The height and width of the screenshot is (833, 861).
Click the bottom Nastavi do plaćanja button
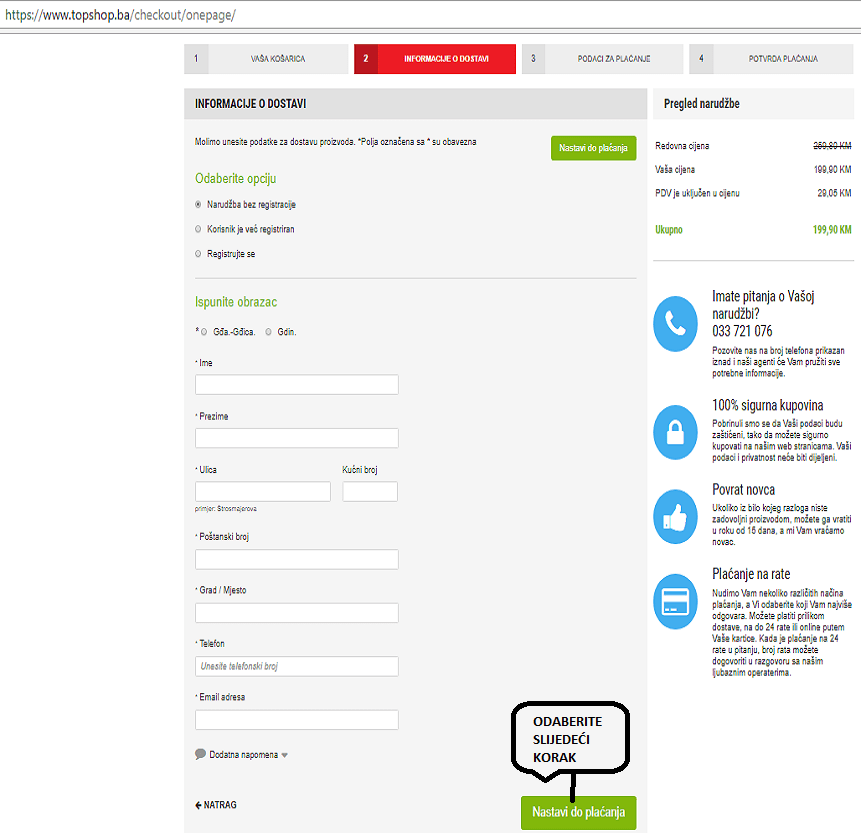pos(579,812)
